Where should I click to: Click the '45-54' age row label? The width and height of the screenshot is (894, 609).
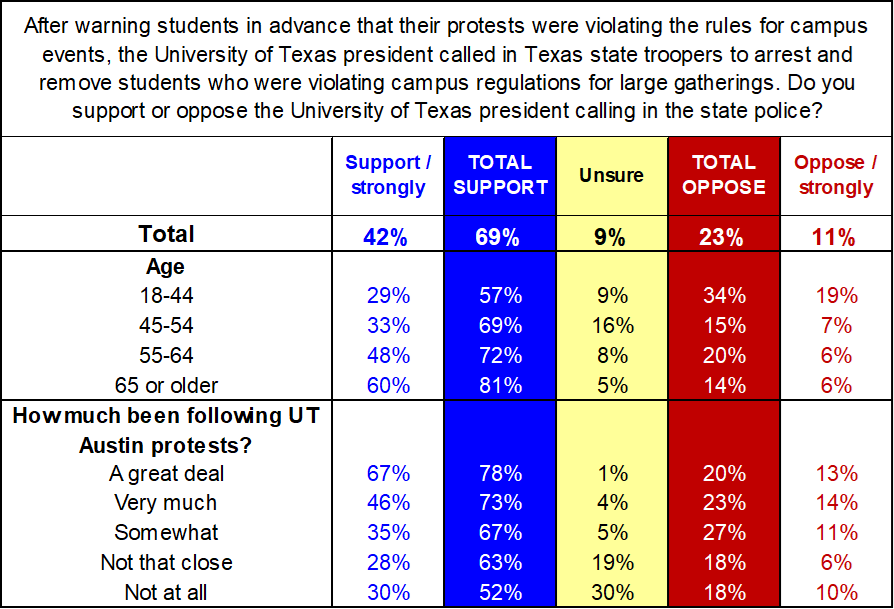(x=166, y=326)
